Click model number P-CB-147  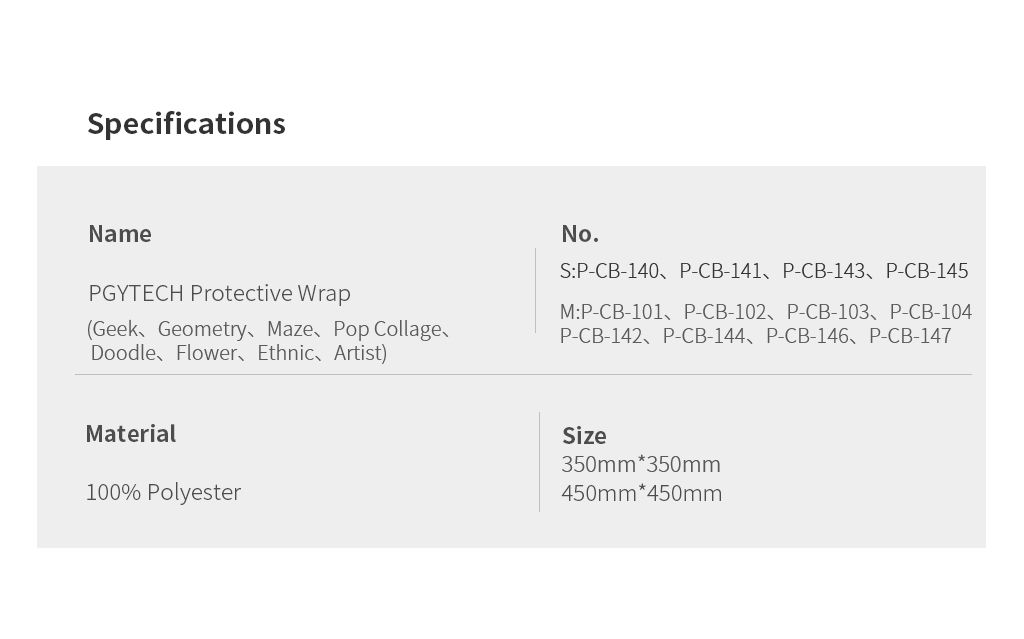910,336
